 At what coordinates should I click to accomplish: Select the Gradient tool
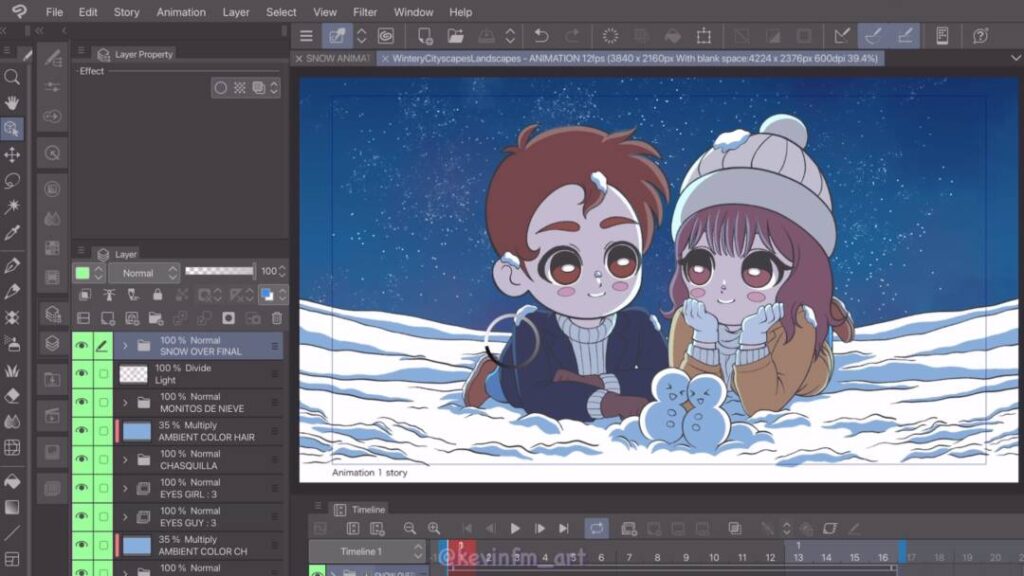point(12,507)
